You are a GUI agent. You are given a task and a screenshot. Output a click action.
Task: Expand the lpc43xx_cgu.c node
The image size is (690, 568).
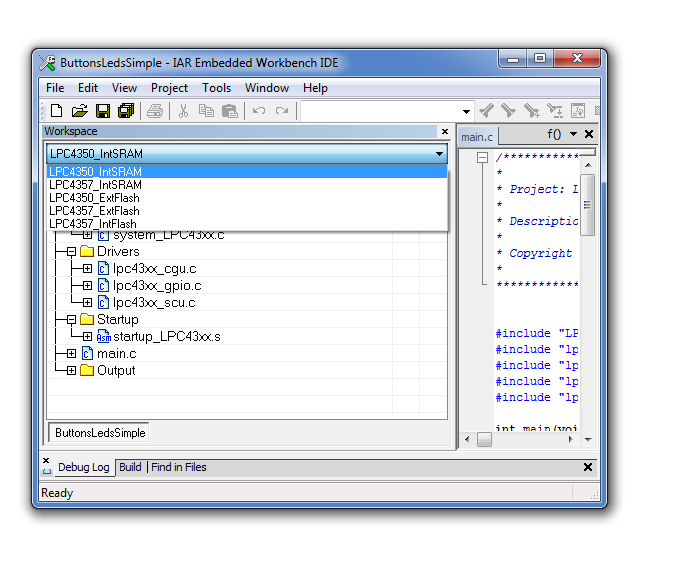[x=87, y=268]
